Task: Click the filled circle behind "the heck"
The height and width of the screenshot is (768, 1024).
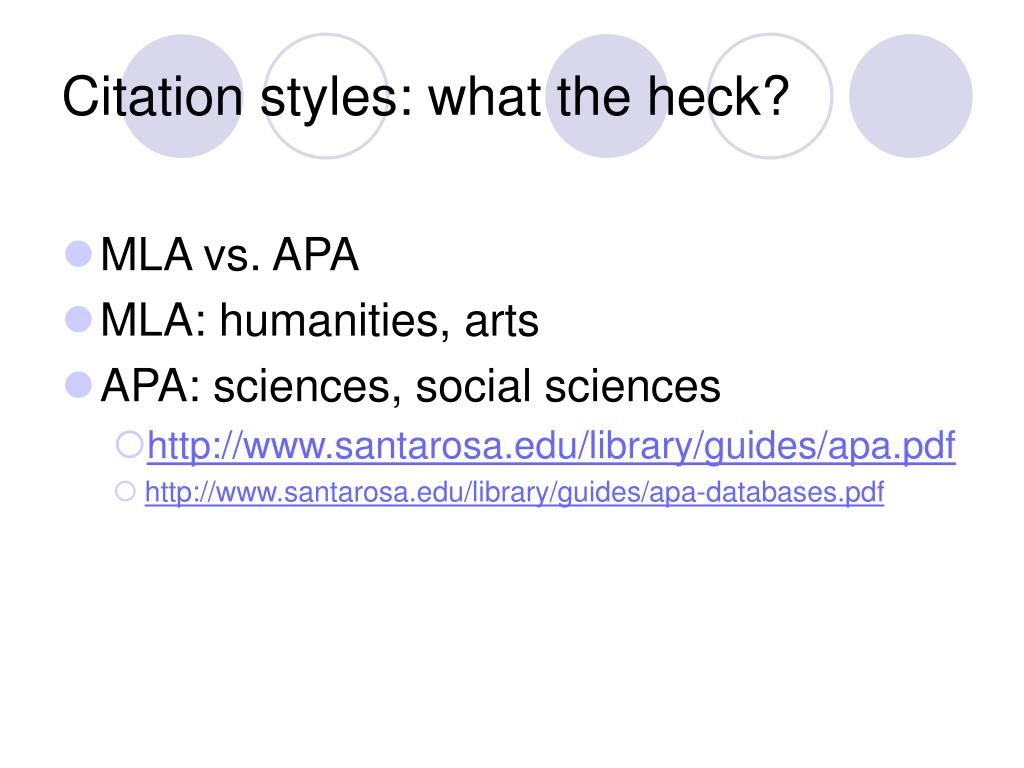Action: tap(607, 96)
